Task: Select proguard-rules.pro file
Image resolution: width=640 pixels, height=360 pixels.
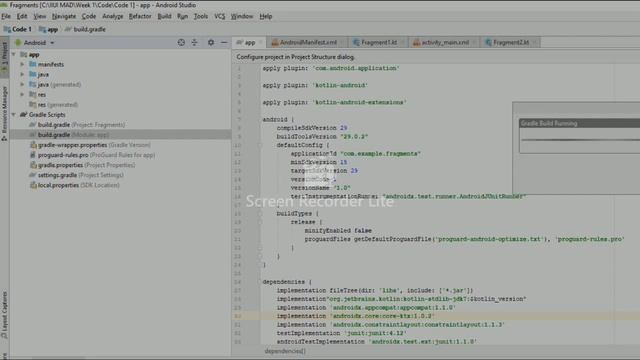Action: click(92, 155)
